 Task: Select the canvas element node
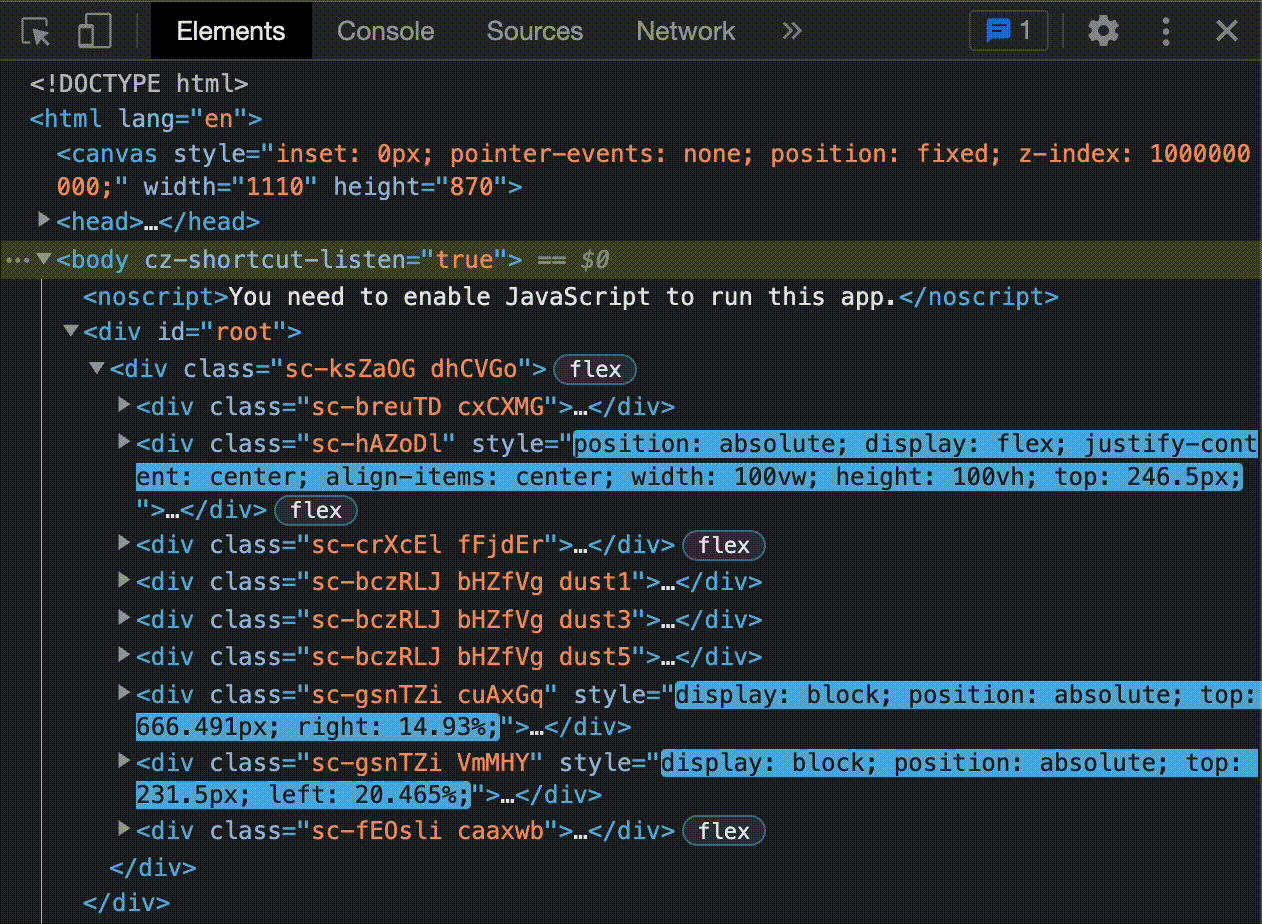(654, 170)
